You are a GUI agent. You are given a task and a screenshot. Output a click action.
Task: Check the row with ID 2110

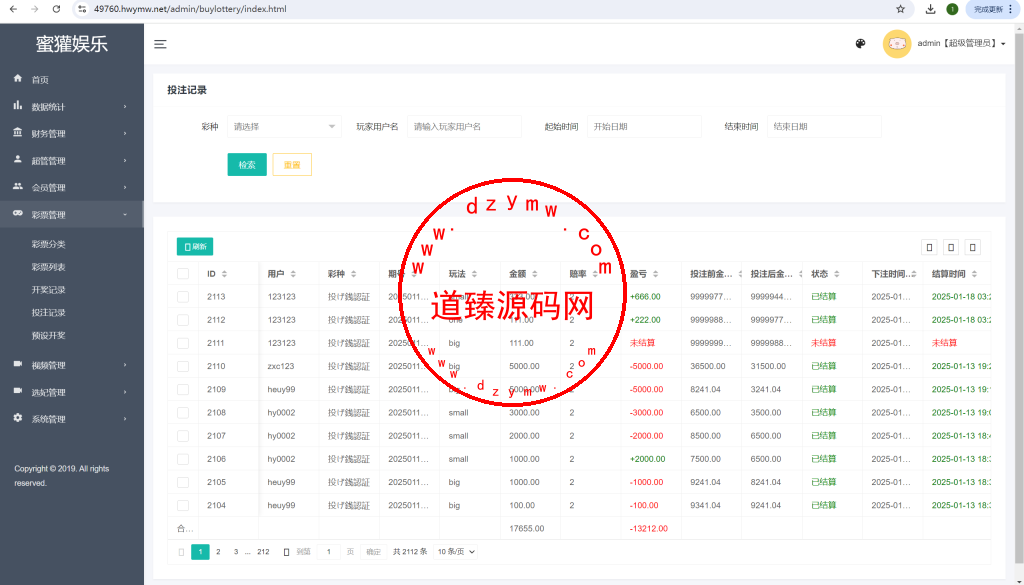183,366
